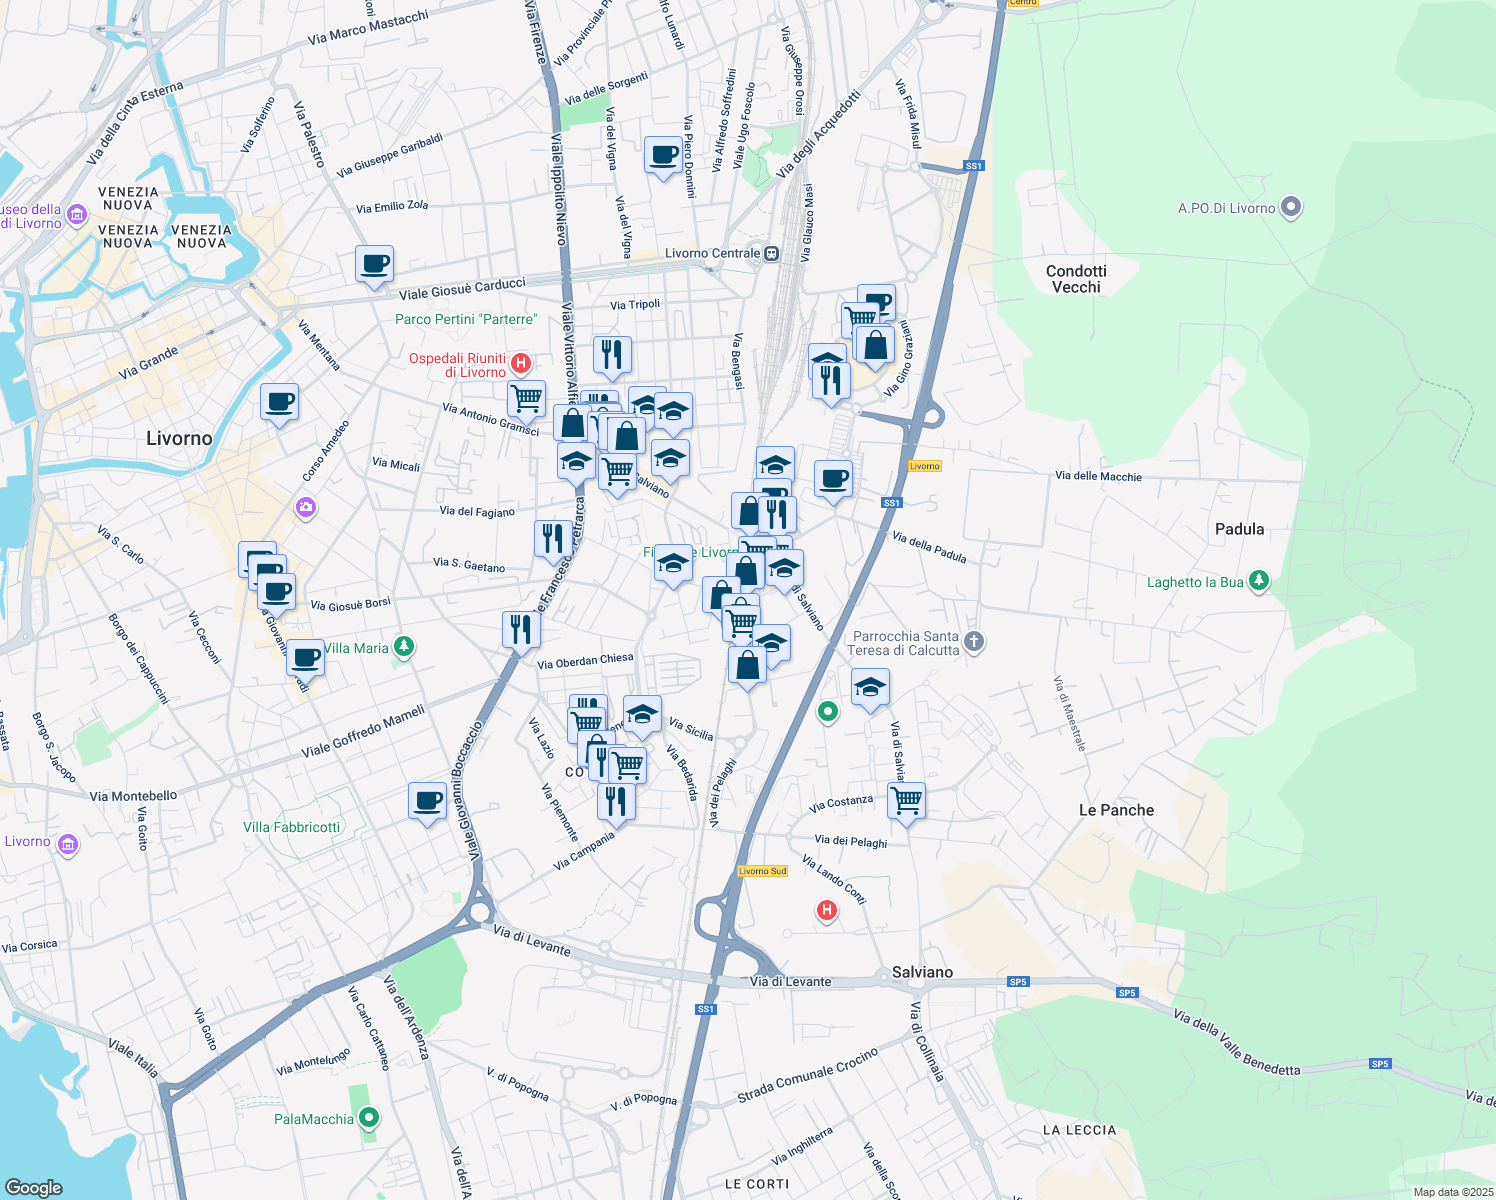Select the Strada Comunale Crocino label
This screenshot has width=1496, height=1200.
coord(808,1076)
